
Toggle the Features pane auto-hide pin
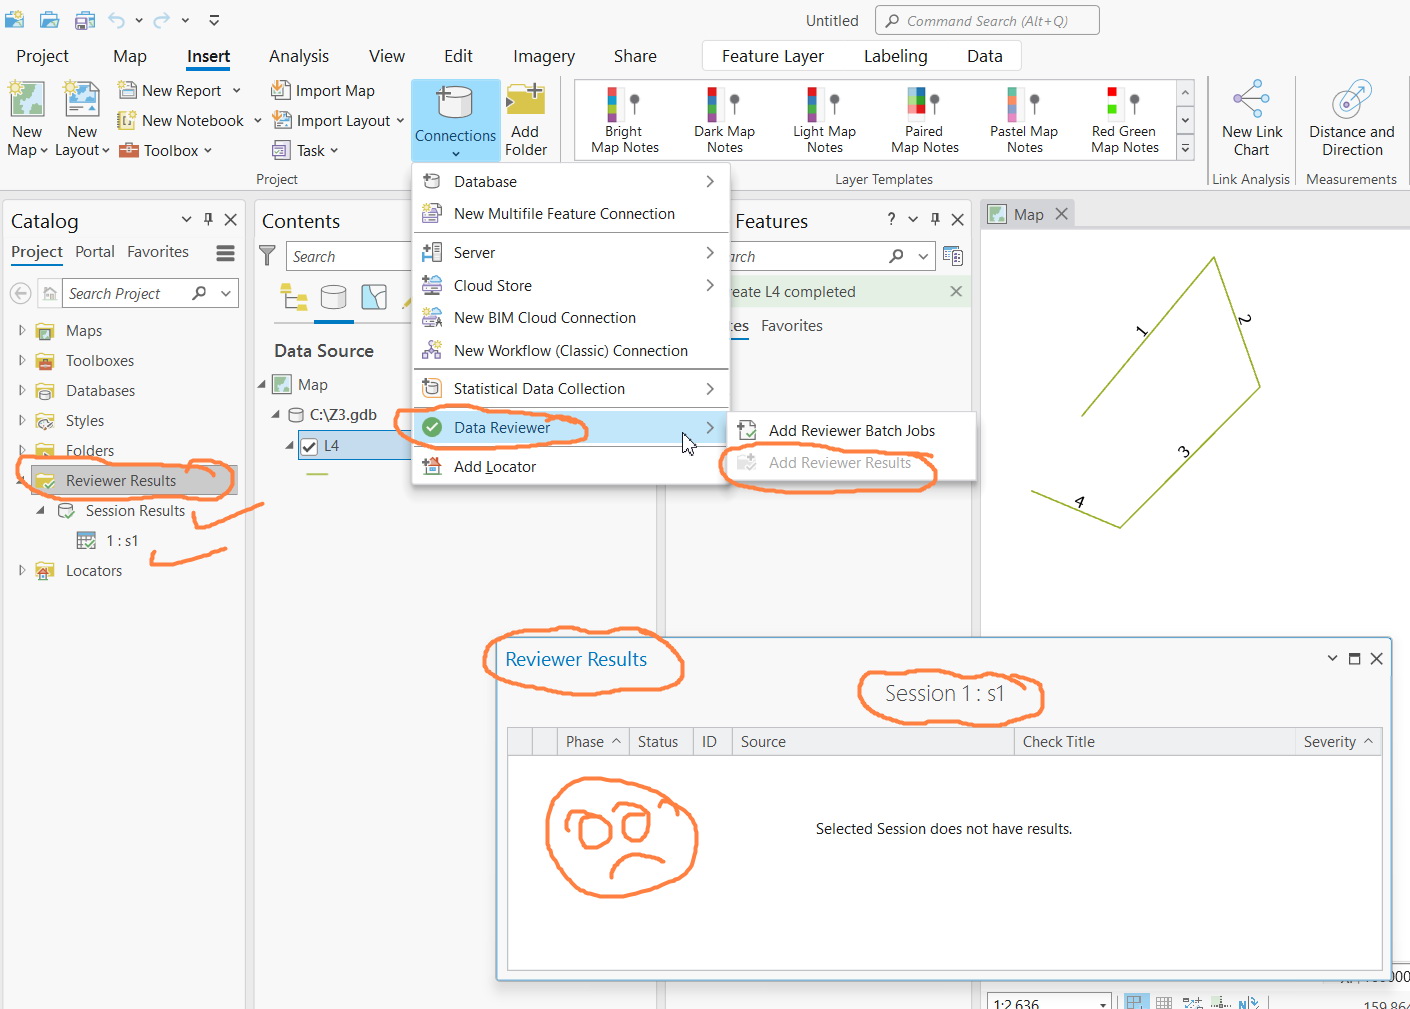[x=935, y=220]
